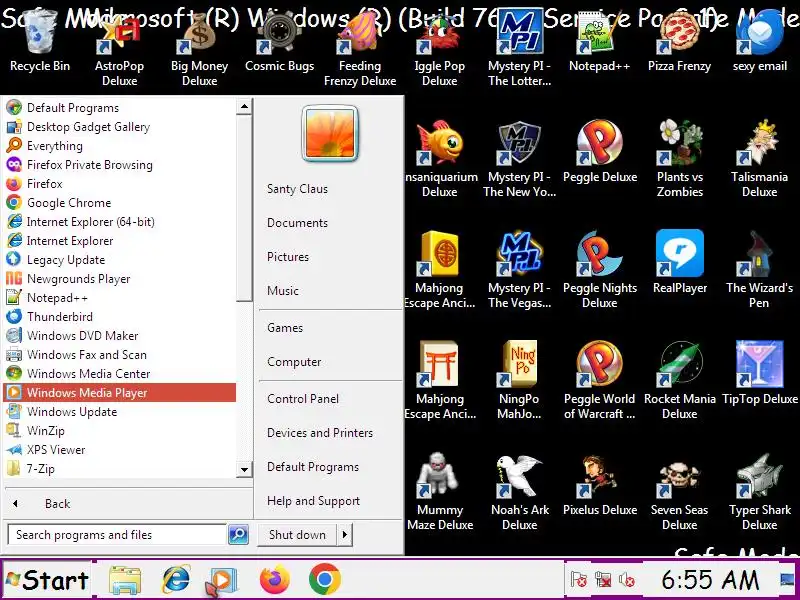Image resolution: width=800 pixels, height=600 pixels.
Task: Click the Shut down button
Action: (297, 535)
